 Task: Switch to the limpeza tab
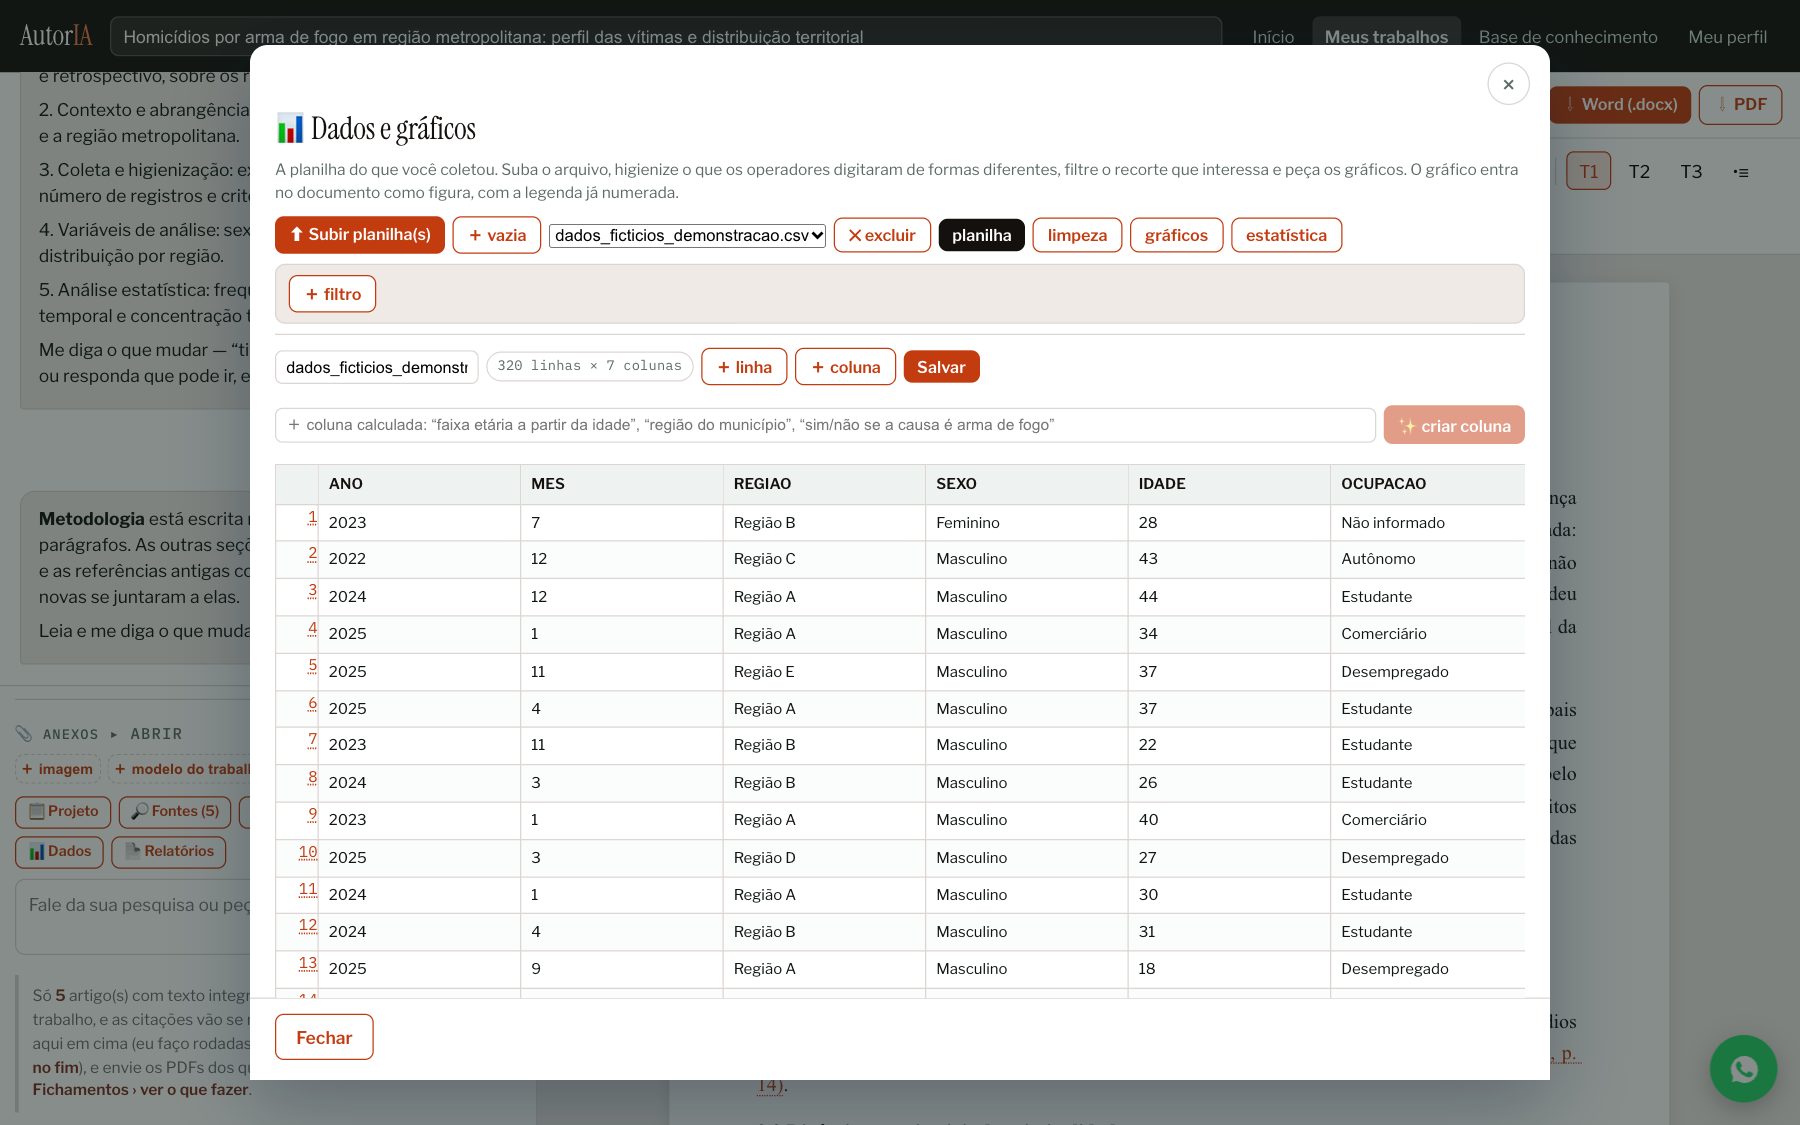coord(1077,235)
